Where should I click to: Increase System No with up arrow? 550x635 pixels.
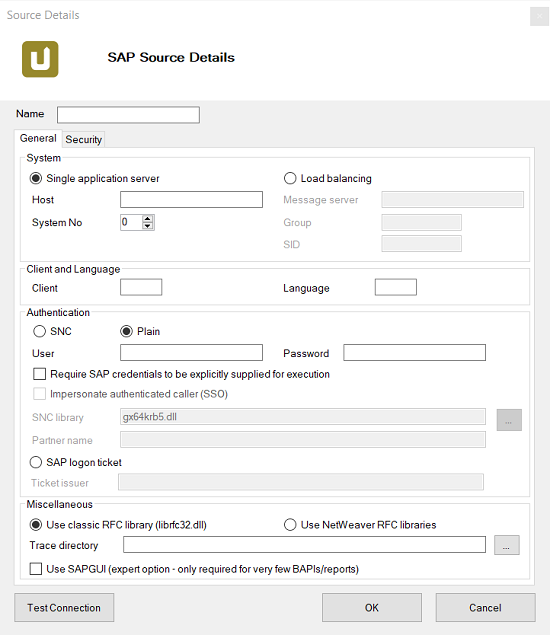(x=147, y=219)
